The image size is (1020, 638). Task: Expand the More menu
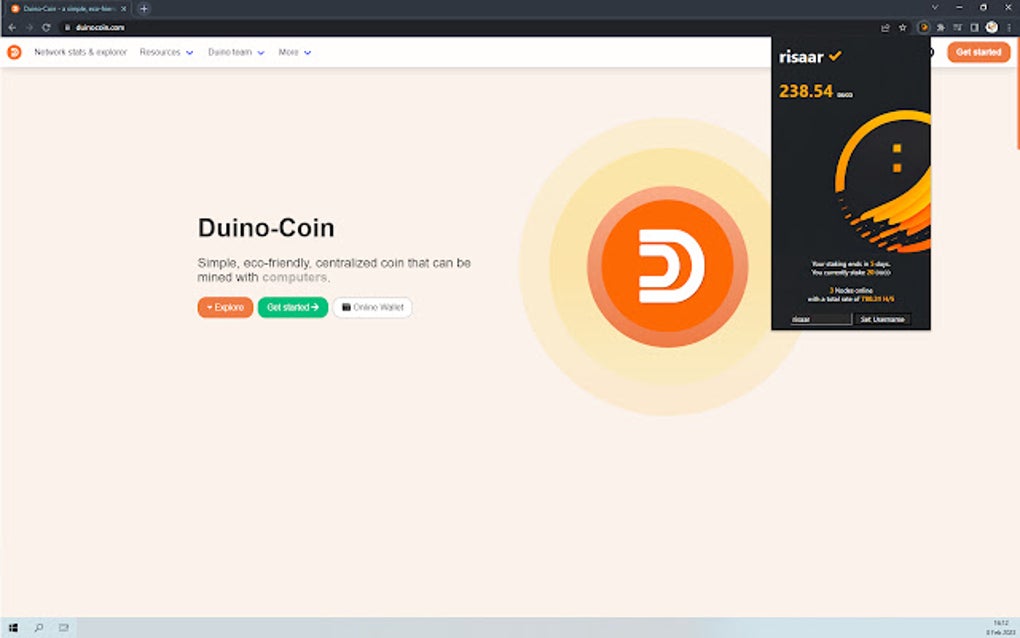(294, 52)
